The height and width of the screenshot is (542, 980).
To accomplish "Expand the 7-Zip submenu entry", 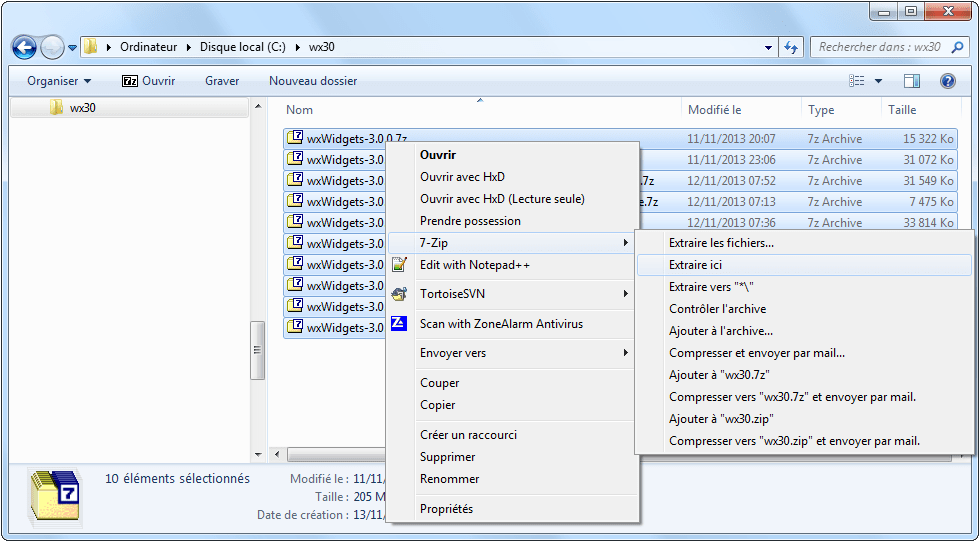I will coord(512,243).
